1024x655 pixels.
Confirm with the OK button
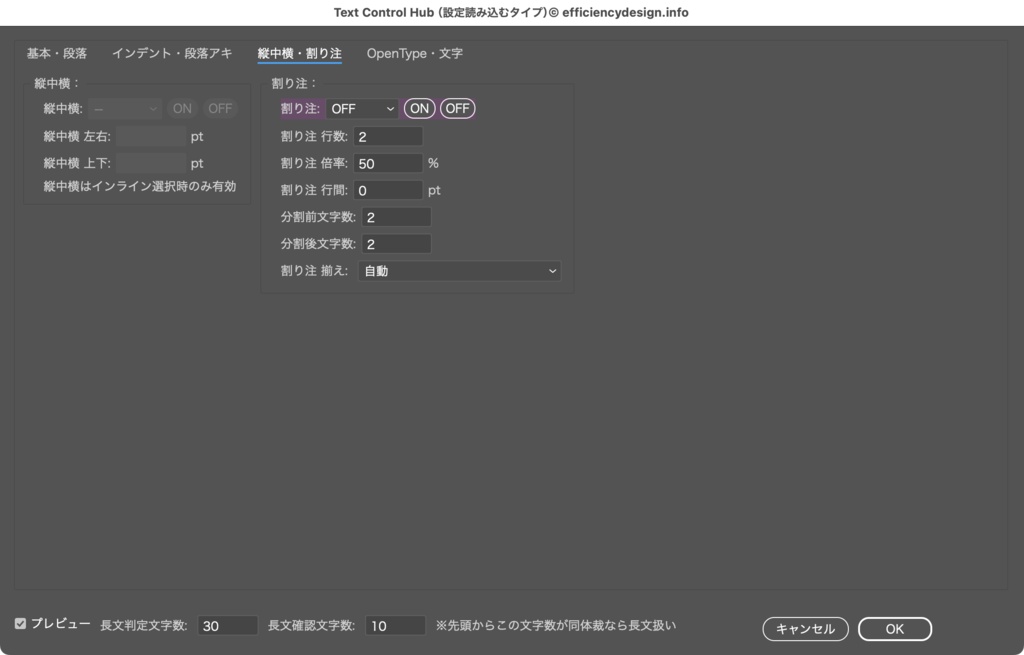pos(895,629)
